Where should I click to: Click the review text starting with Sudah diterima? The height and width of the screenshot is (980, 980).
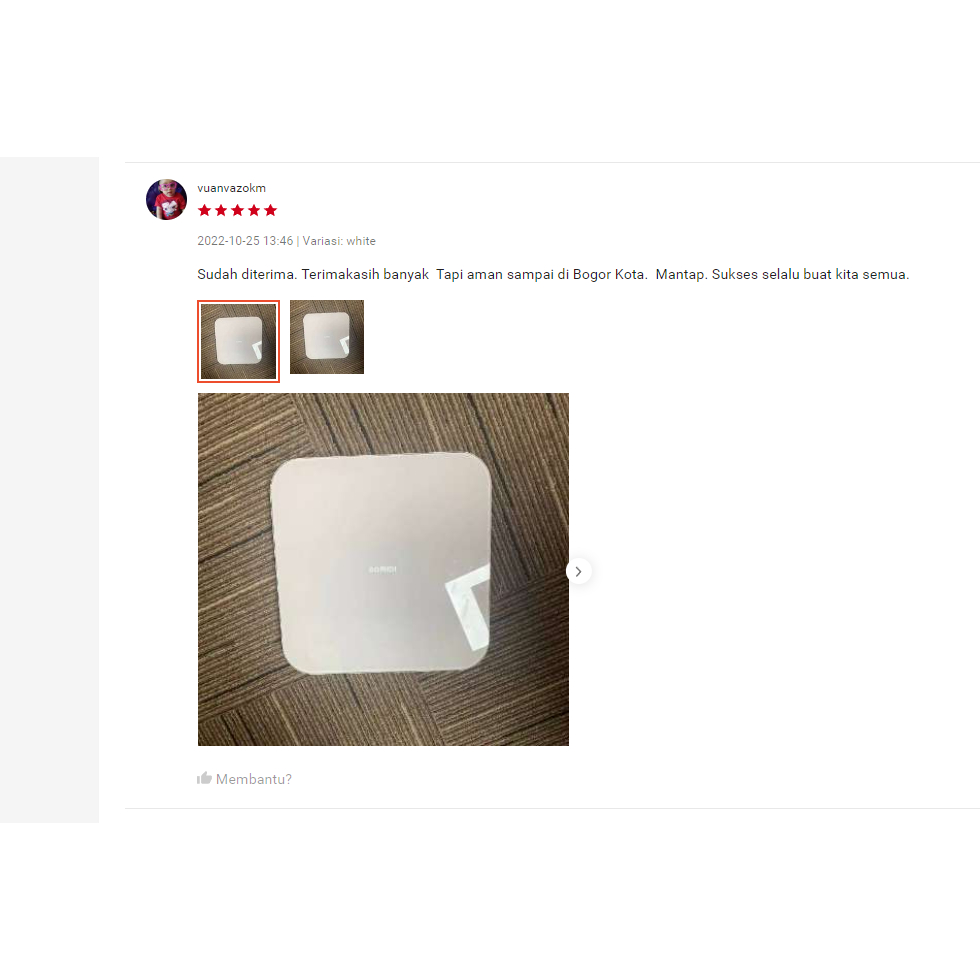(553, 274)
